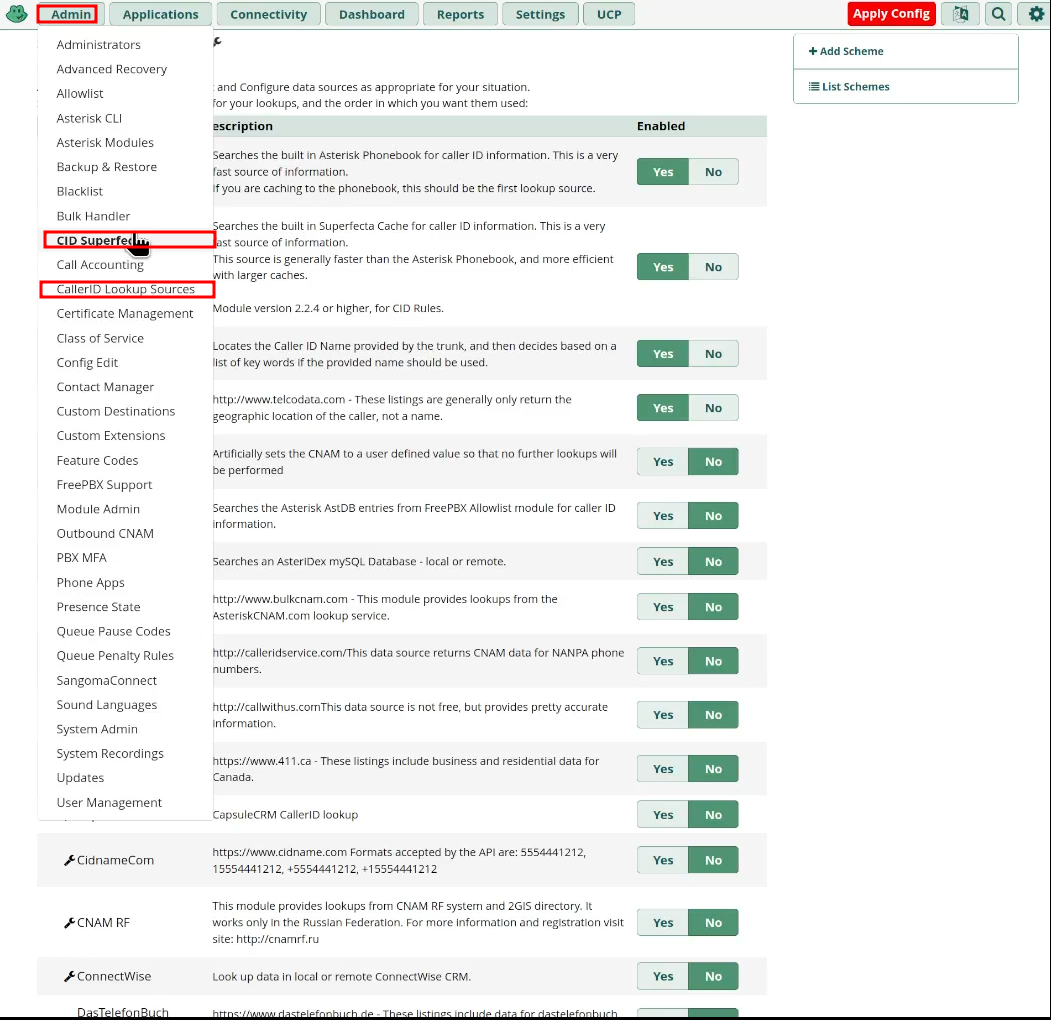Viewport: 1051px width, 1020px height.
Task: Choose Yes for trunk-provided Caller ID Name
Action: (662, 354)
